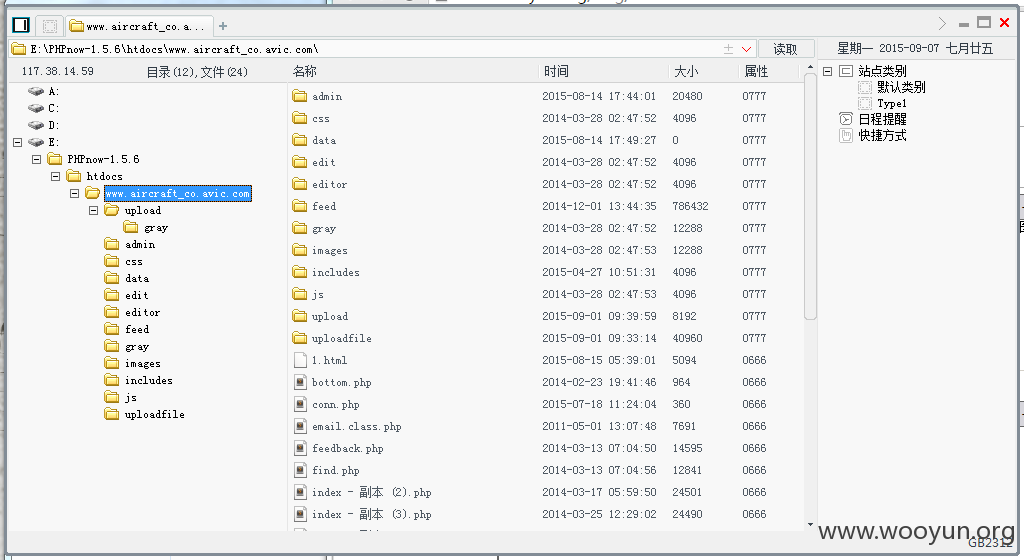This screenshot has width=1024, height=560.
Task: Click the find.php file icon
Action: coord(300,470)
